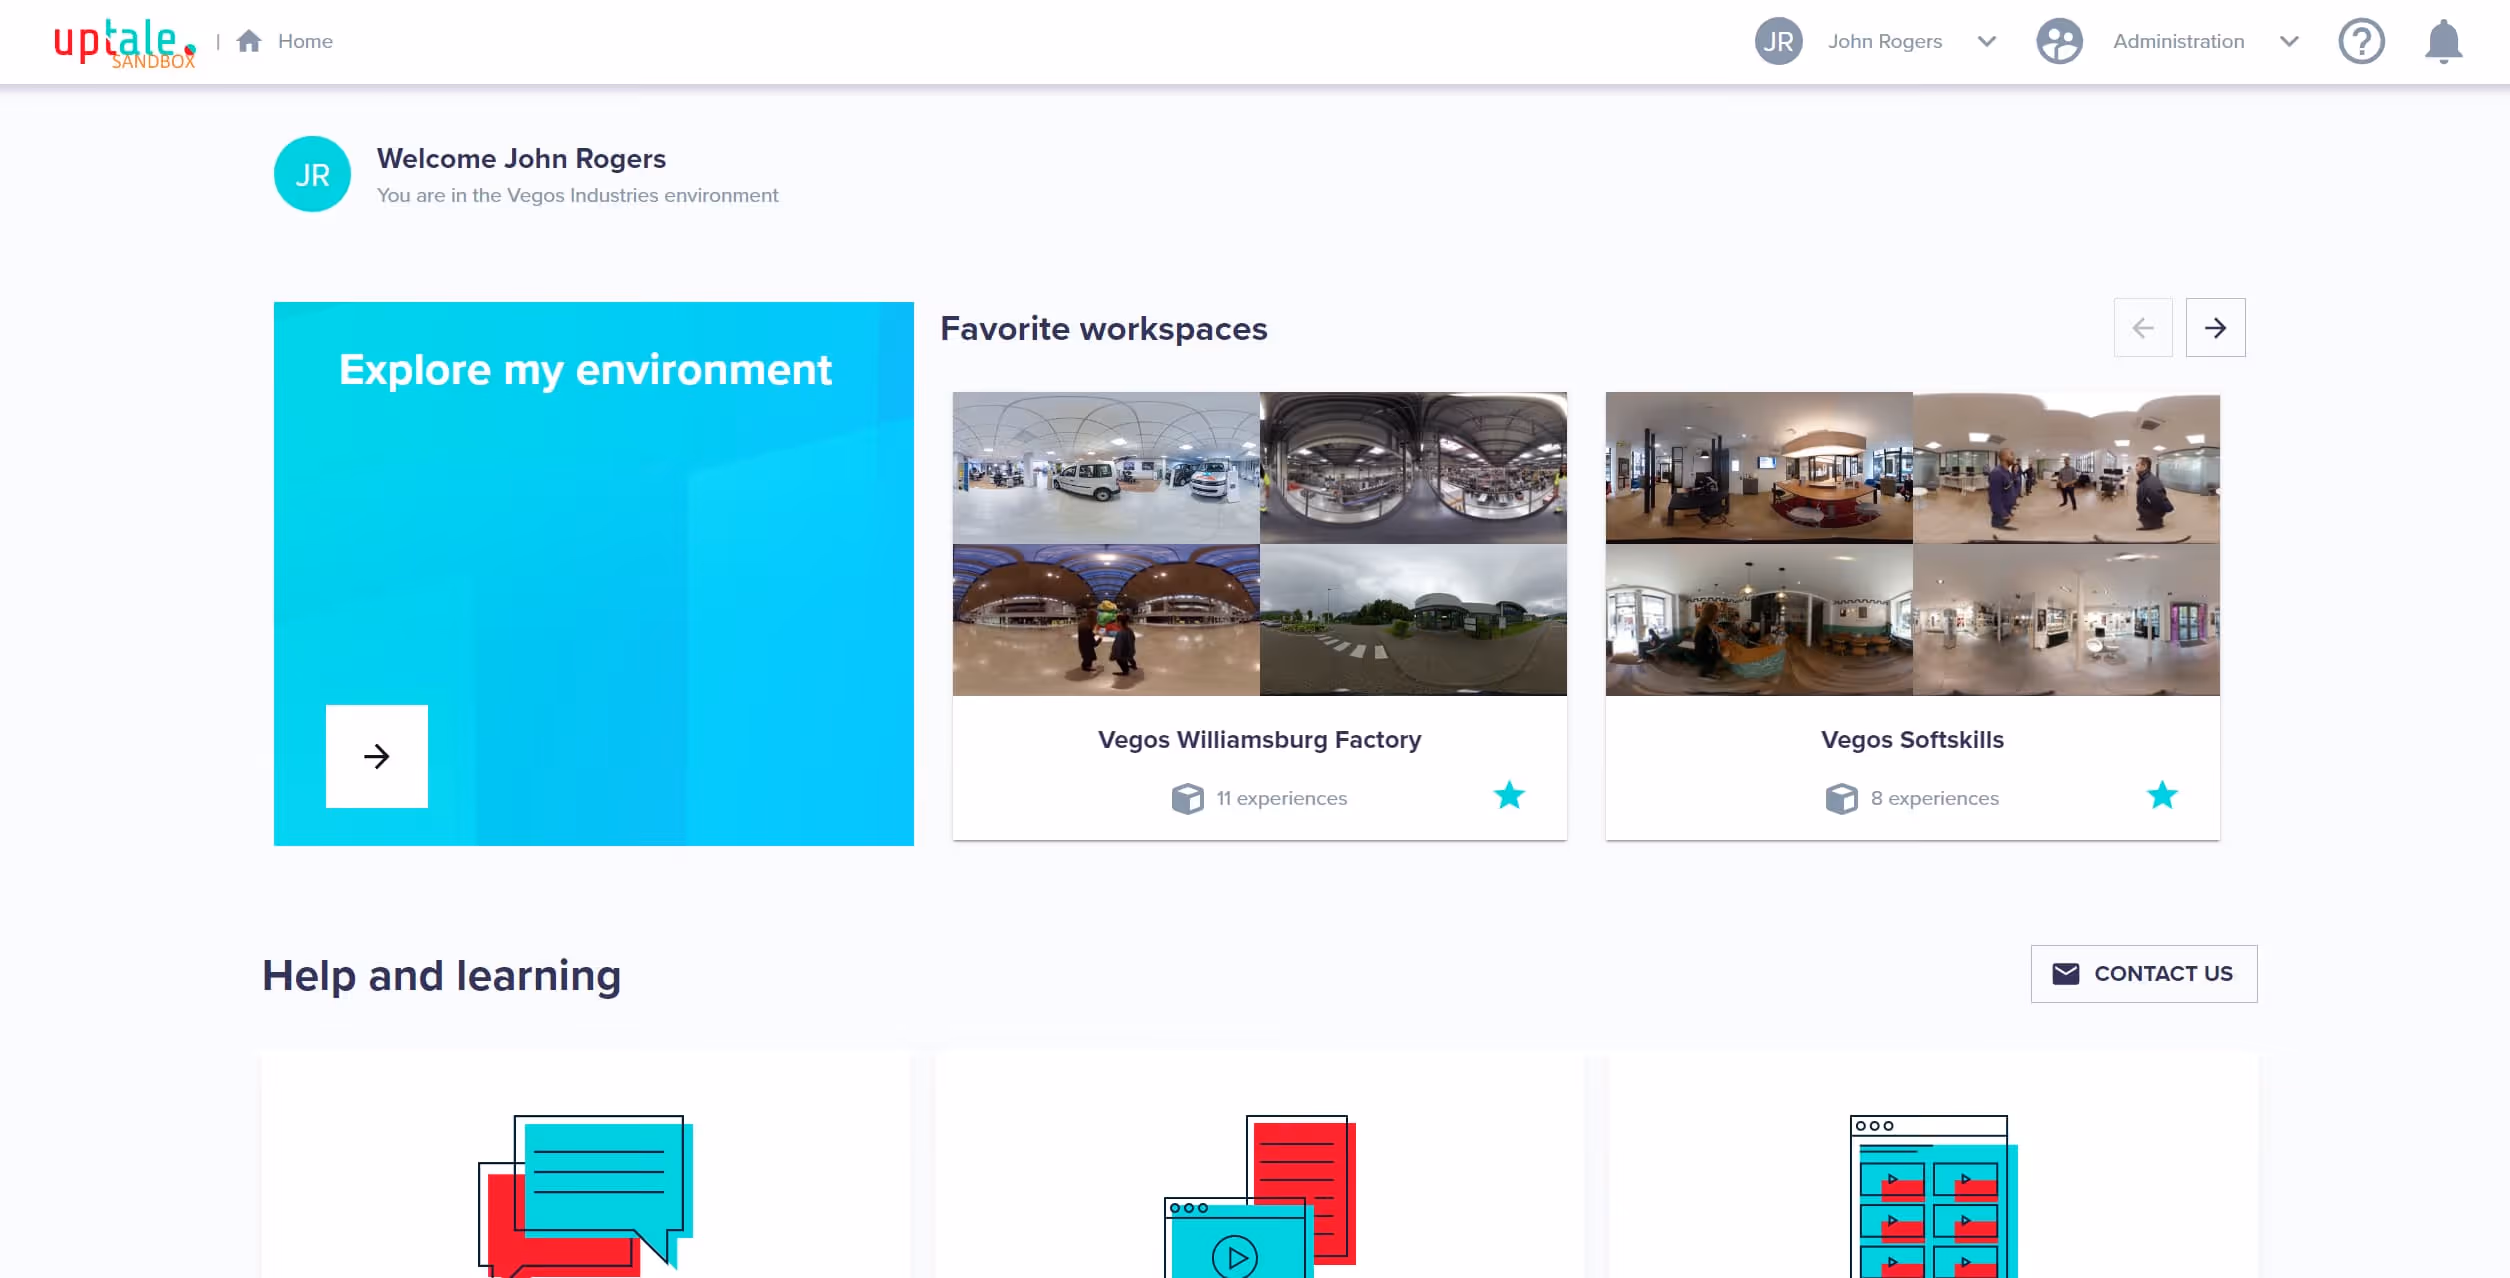Unfavorite Vegos Williamsburg Factory with the star

1509,795
